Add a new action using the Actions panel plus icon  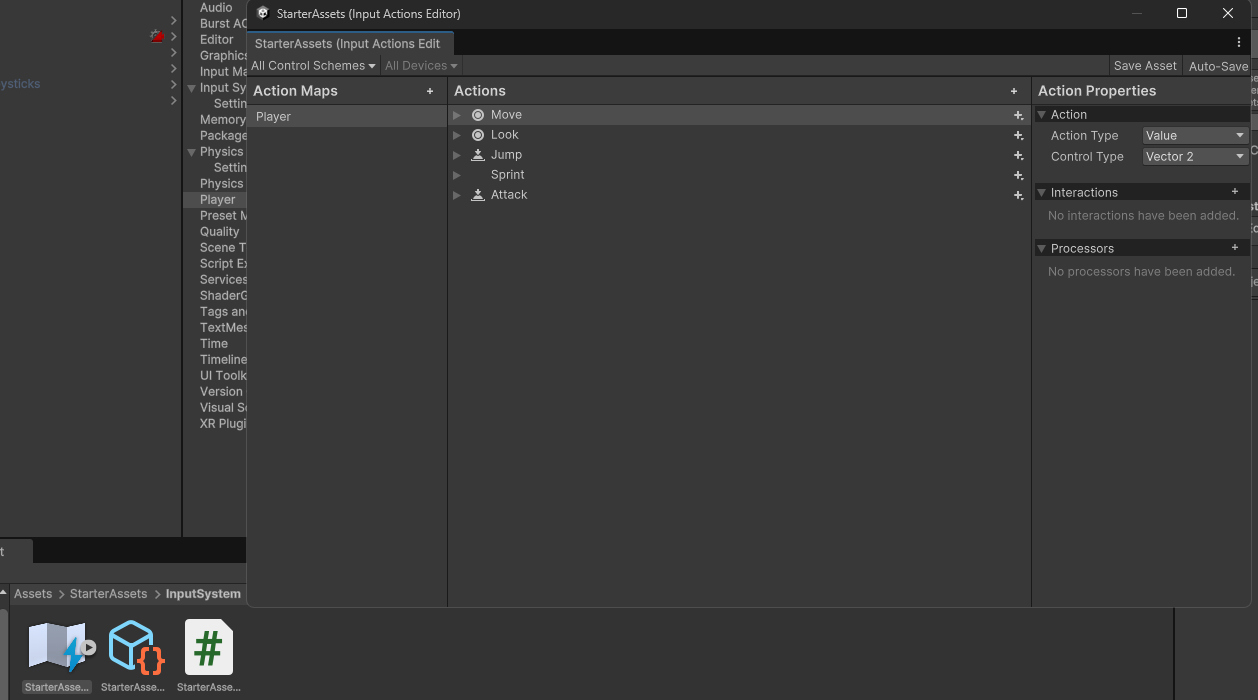1014,90
